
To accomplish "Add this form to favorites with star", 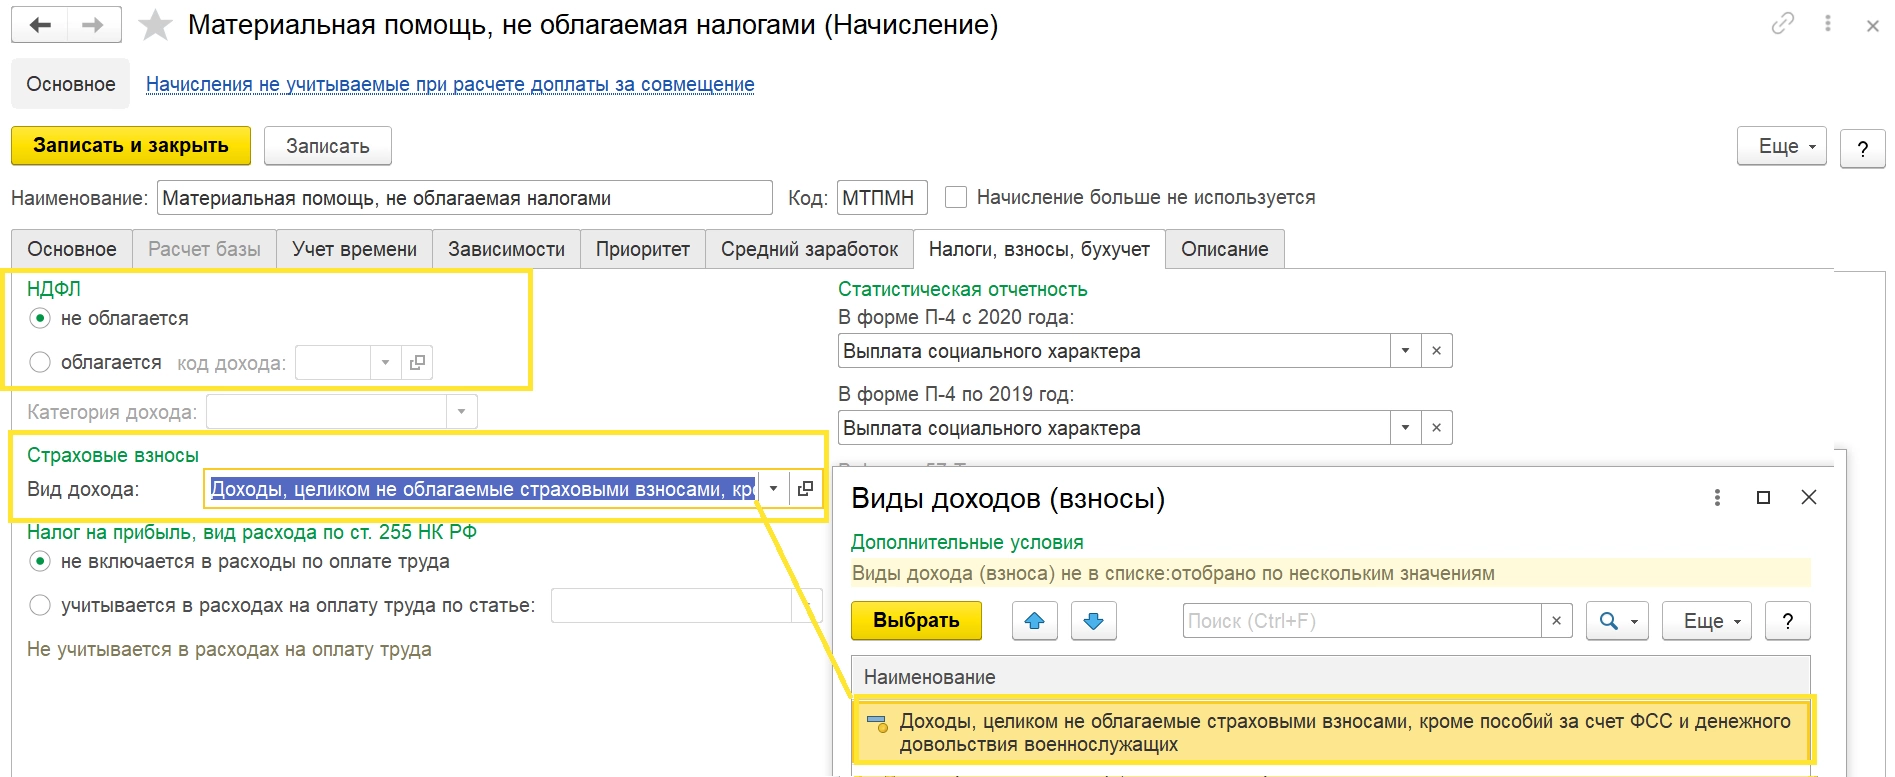I will coord(155,25).
